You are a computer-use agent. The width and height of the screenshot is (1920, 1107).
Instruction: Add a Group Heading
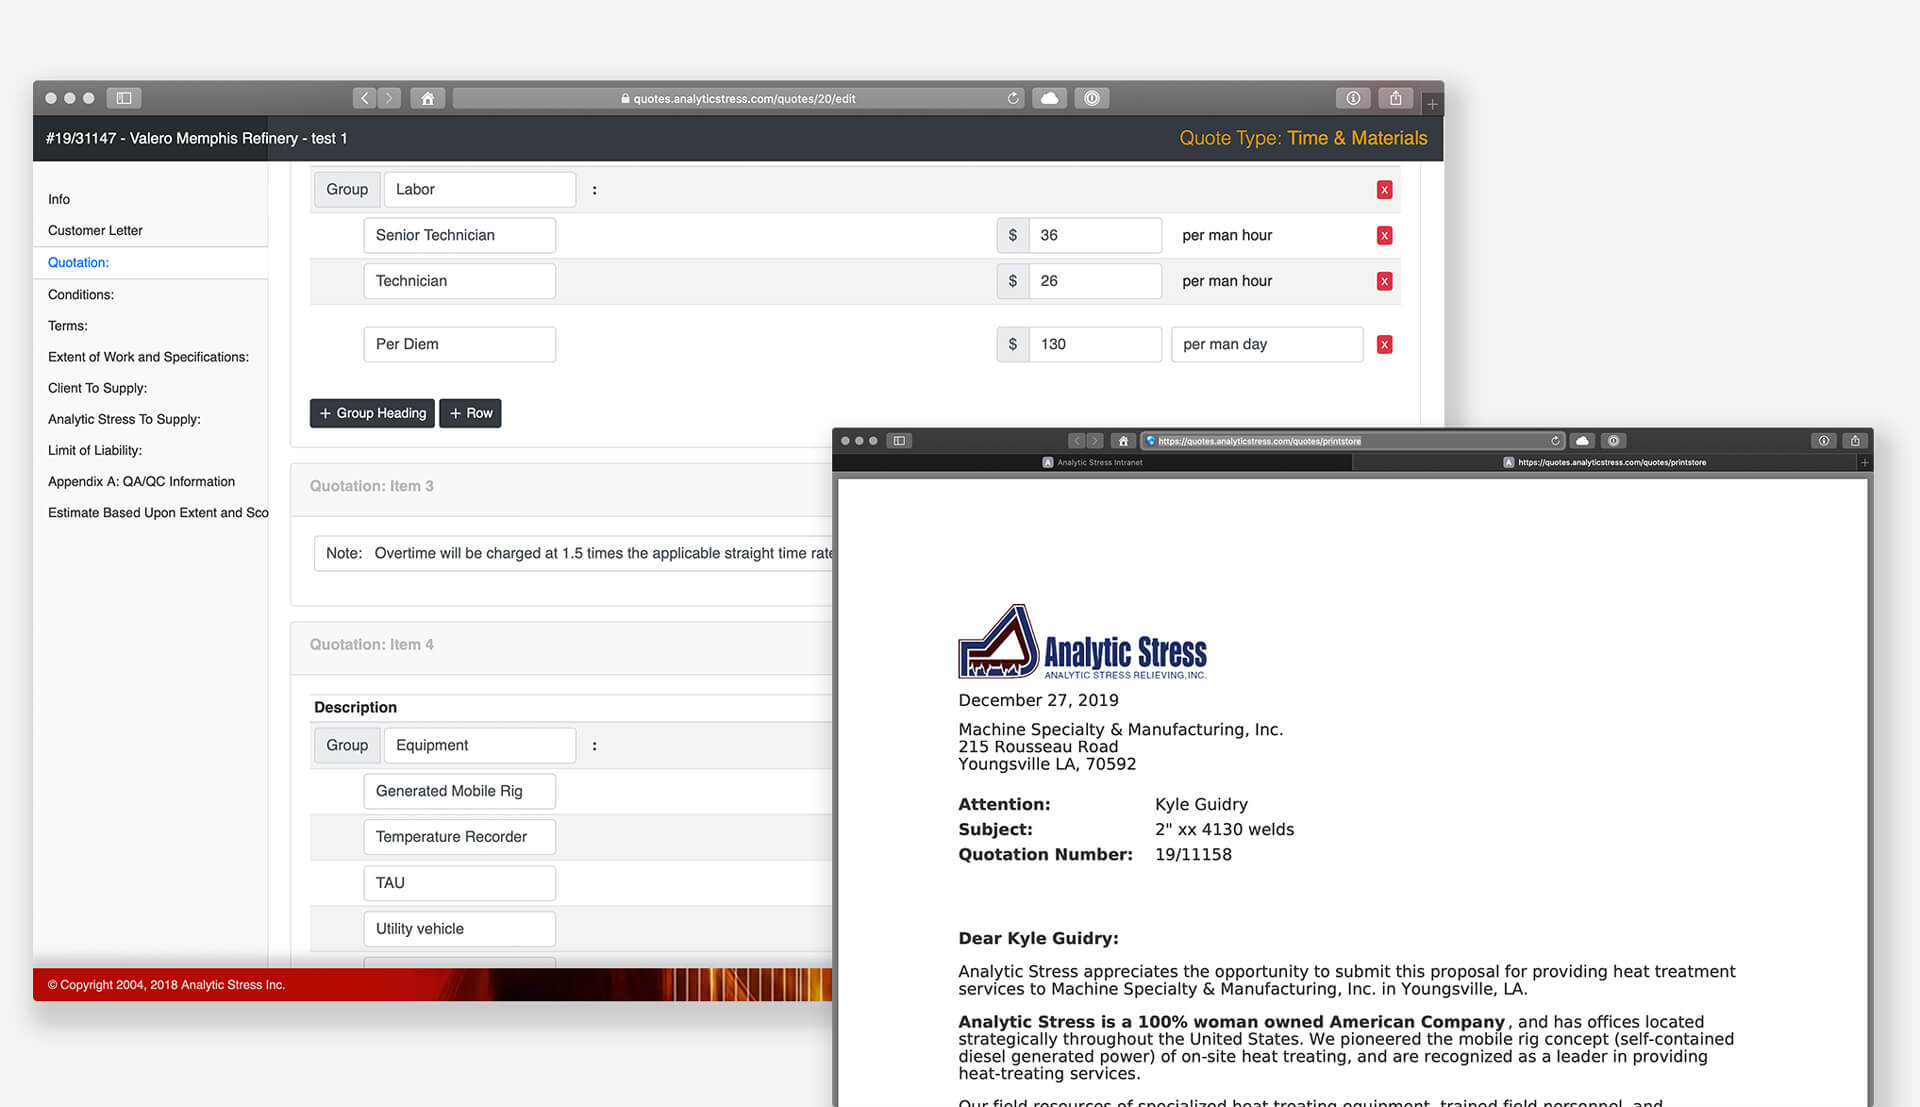click(372, 414)
